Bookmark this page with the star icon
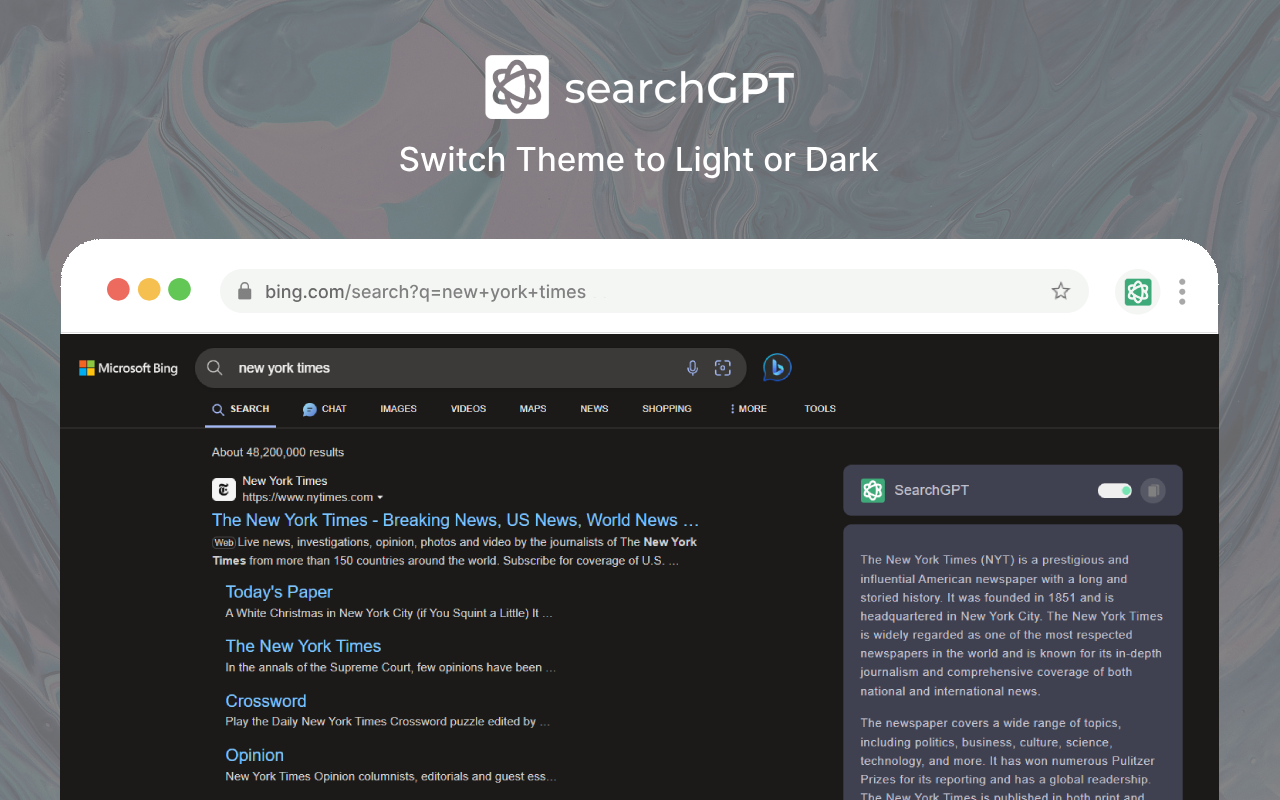The height and width of the screenshot is (800, 1280). point(1060,291)
